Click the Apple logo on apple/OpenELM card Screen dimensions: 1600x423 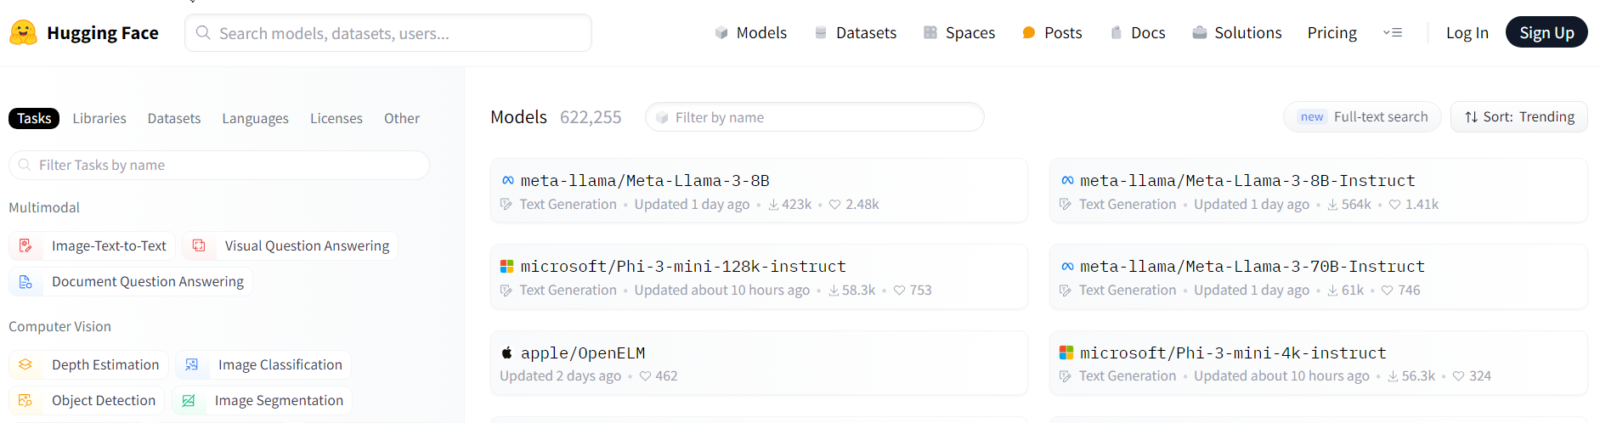507,353
